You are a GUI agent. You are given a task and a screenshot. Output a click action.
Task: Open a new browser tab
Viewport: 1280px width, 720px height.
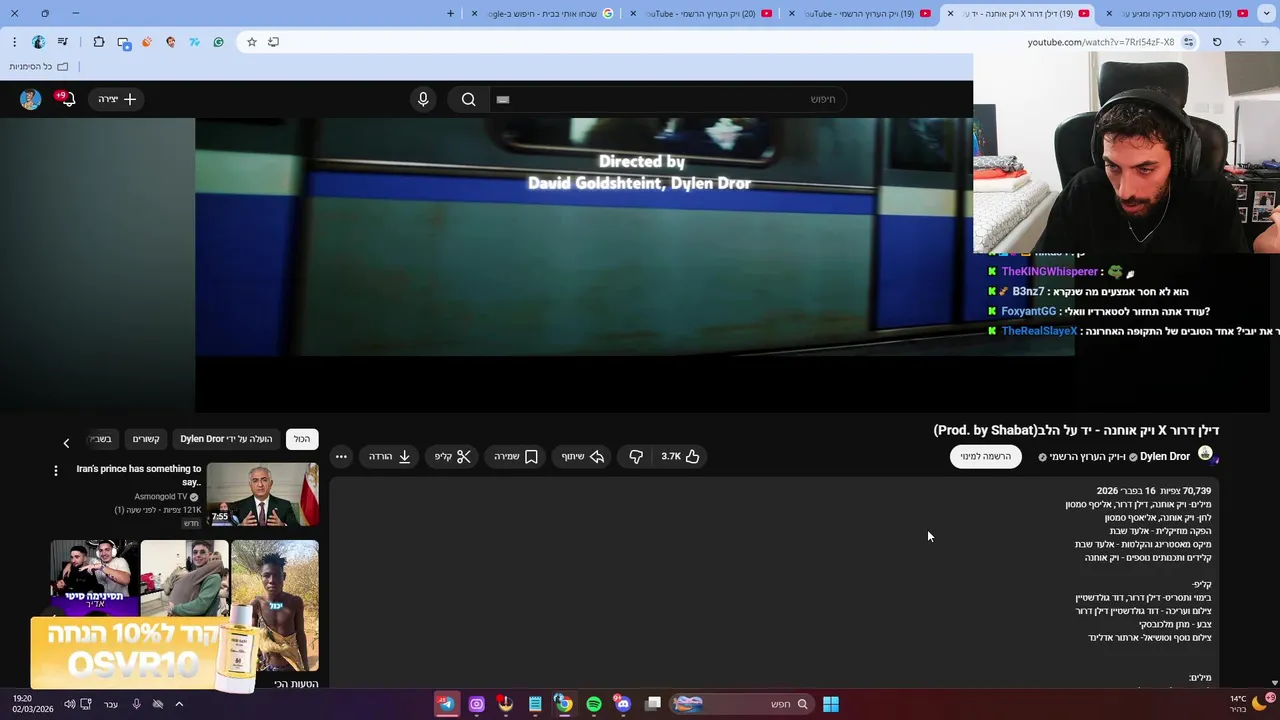[450, 13]
